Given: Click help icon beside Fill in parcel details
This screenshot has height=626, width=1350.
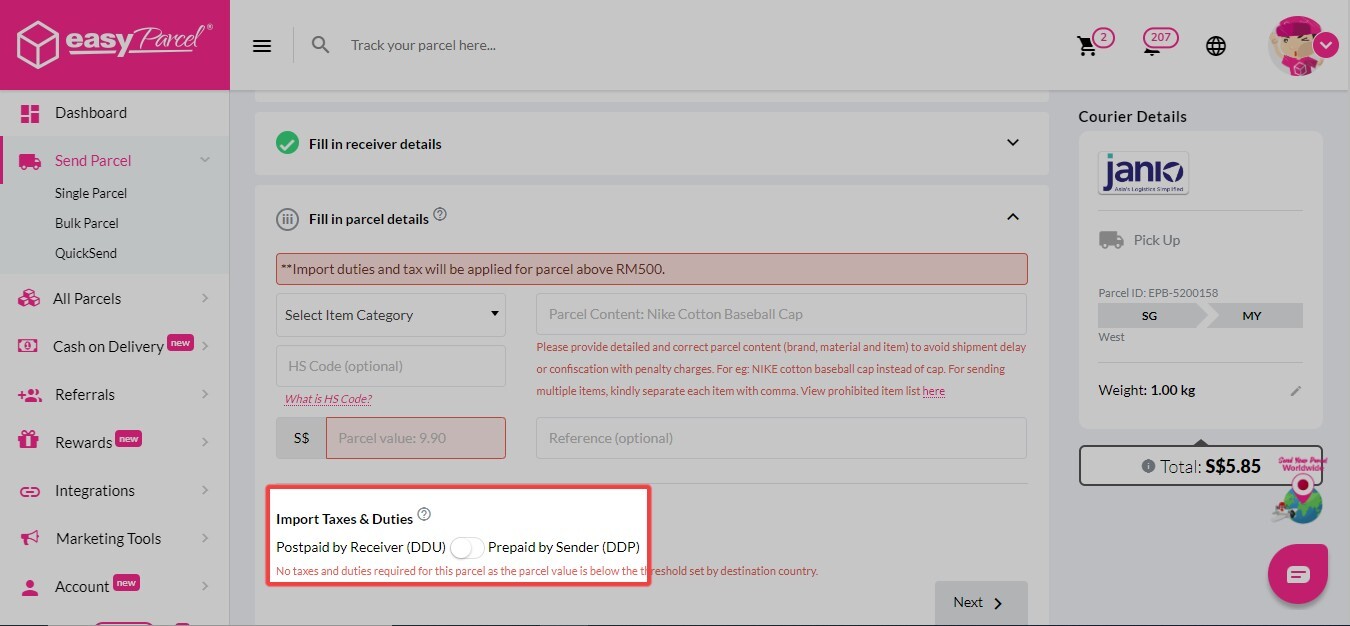Looking at the screenshot, I should click(x=440, y=215).
